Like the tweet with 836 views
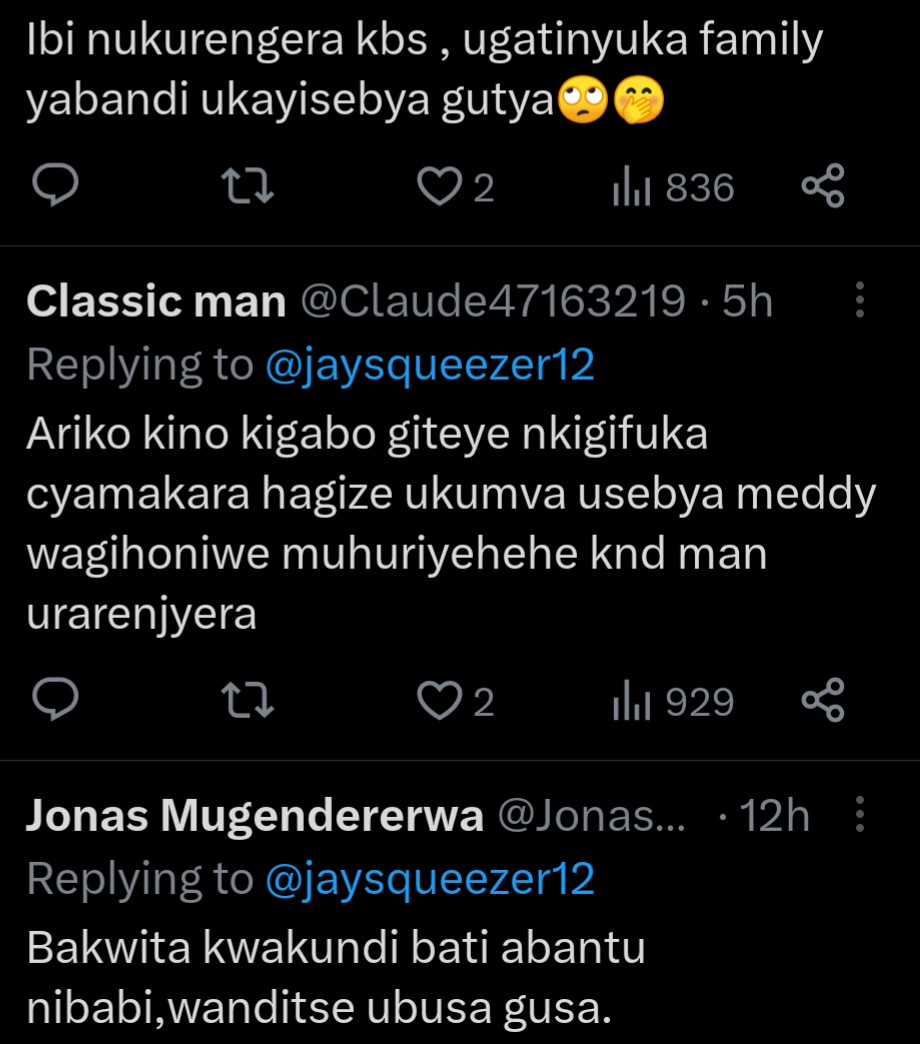 tap(437, 187)
